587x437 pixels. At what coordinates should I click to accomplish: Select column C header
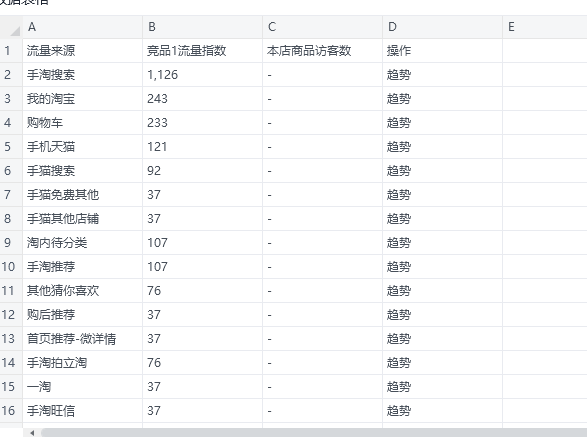(x=323, y=27)
